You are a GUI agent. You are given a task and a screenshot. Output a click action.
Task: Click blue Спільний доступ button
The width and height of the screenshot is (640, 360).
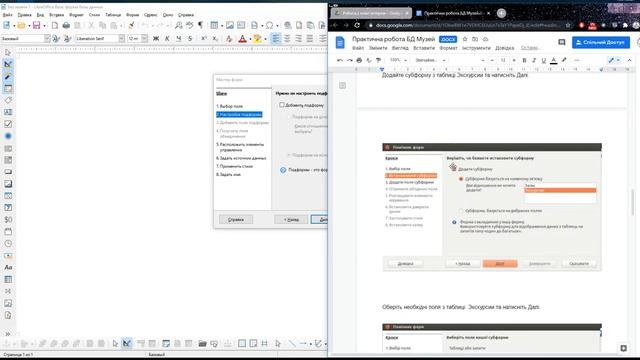(x=600, y=42)
